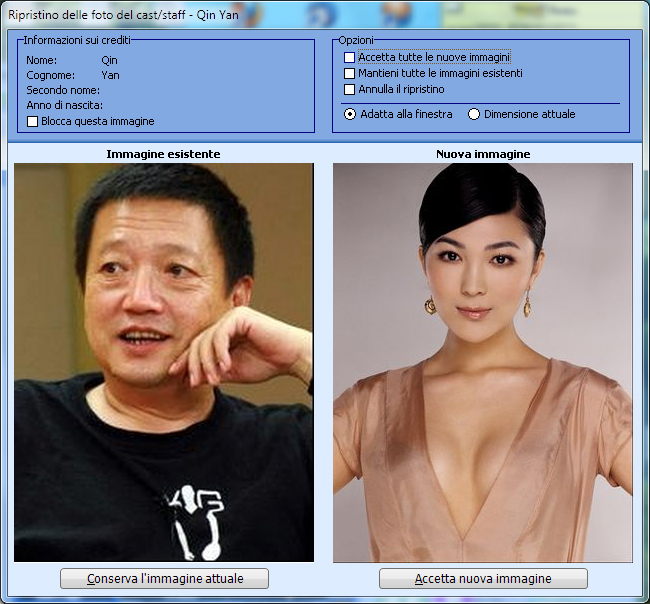This screenshot has width=650, height=604.
Task: Click the 'Opzioni' group label
Action: click(x=356, y=40)
